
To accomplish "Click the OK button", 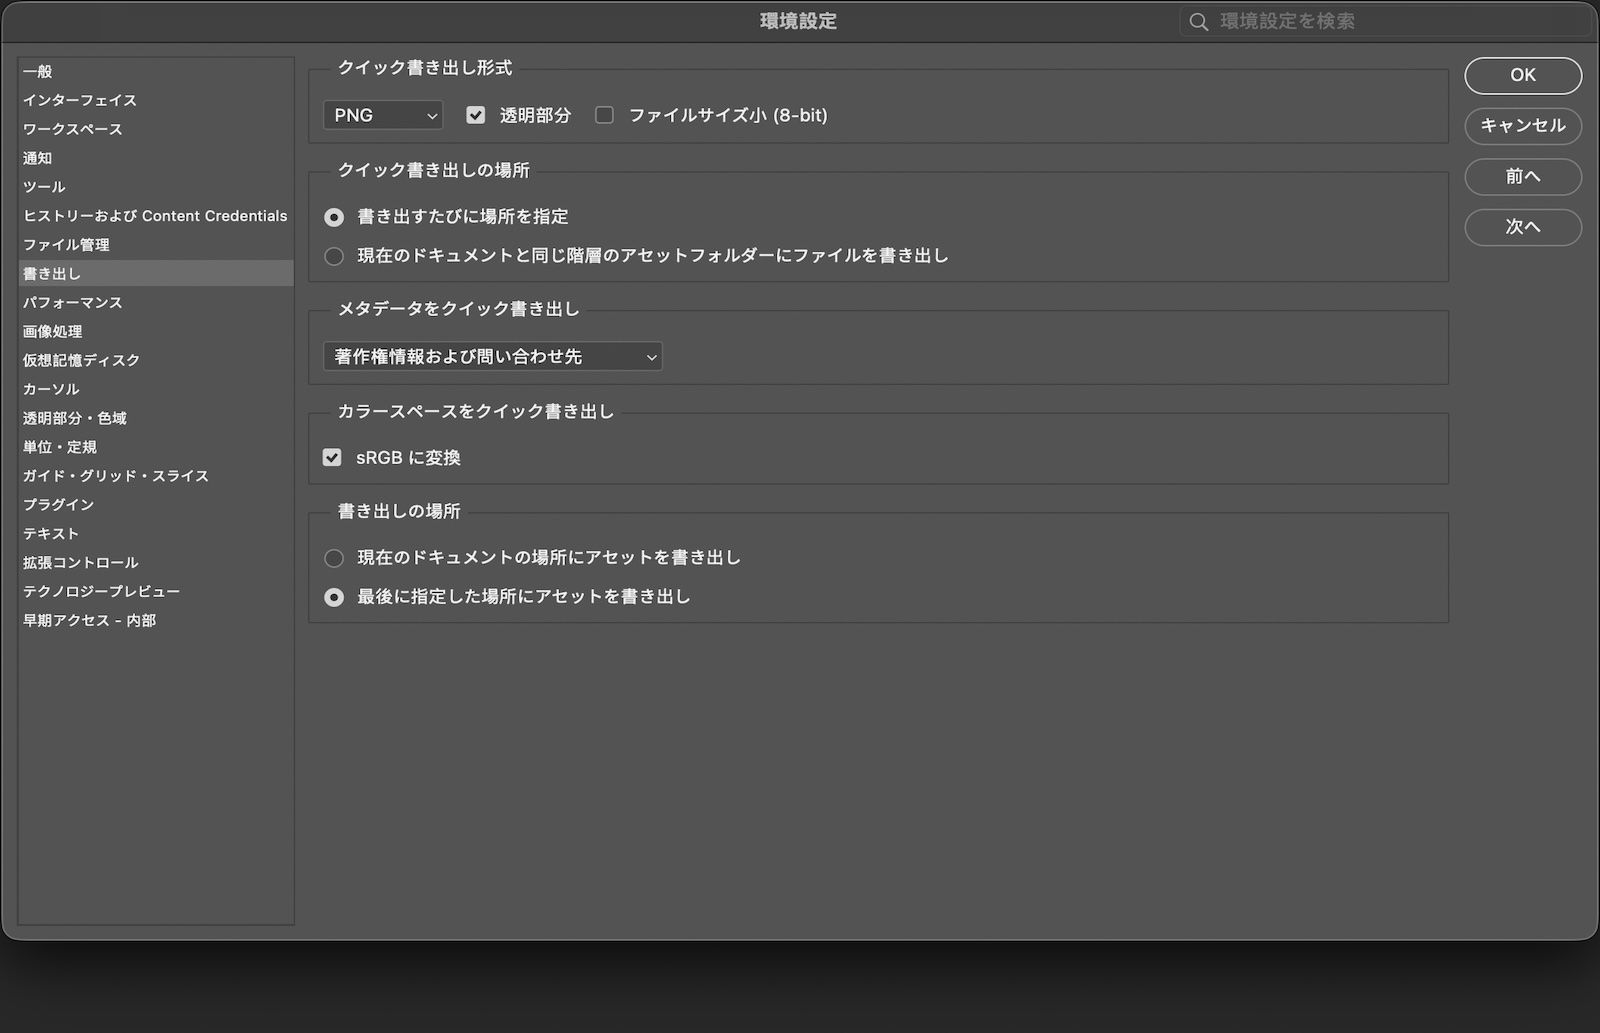I will (1523, 76).
